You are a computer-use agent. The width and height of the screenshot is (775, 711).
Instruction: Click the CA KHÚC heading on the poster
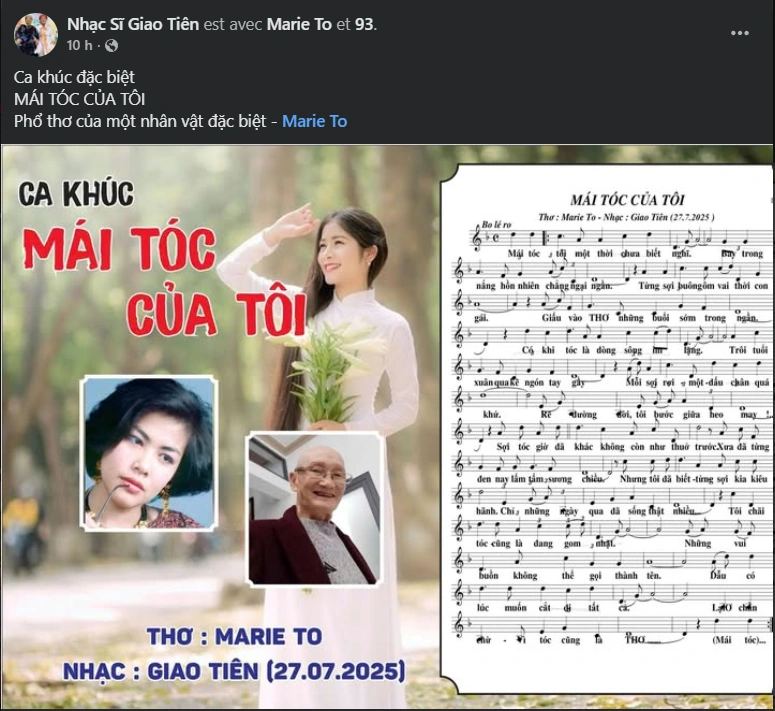76,194
